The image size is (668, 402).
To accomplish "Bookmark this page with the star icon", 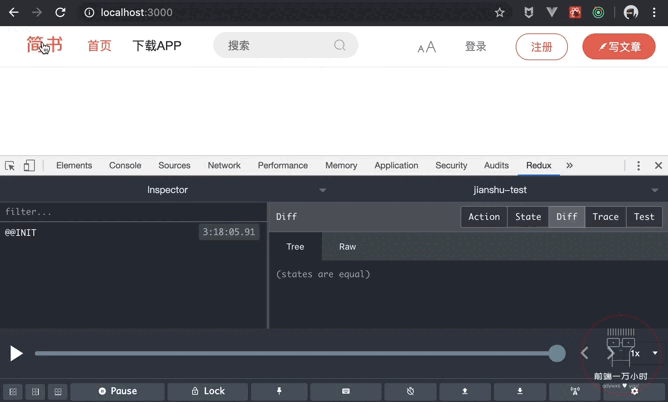I will point(500,13).
